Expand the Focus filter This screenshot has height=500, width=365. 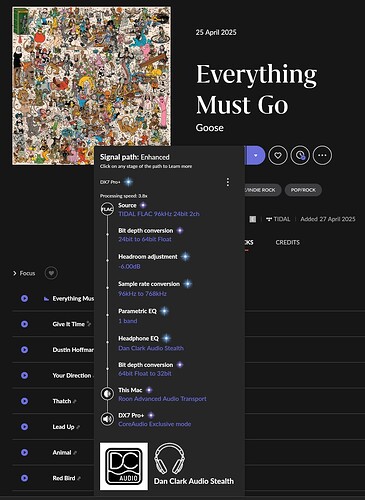click(24, 273)
